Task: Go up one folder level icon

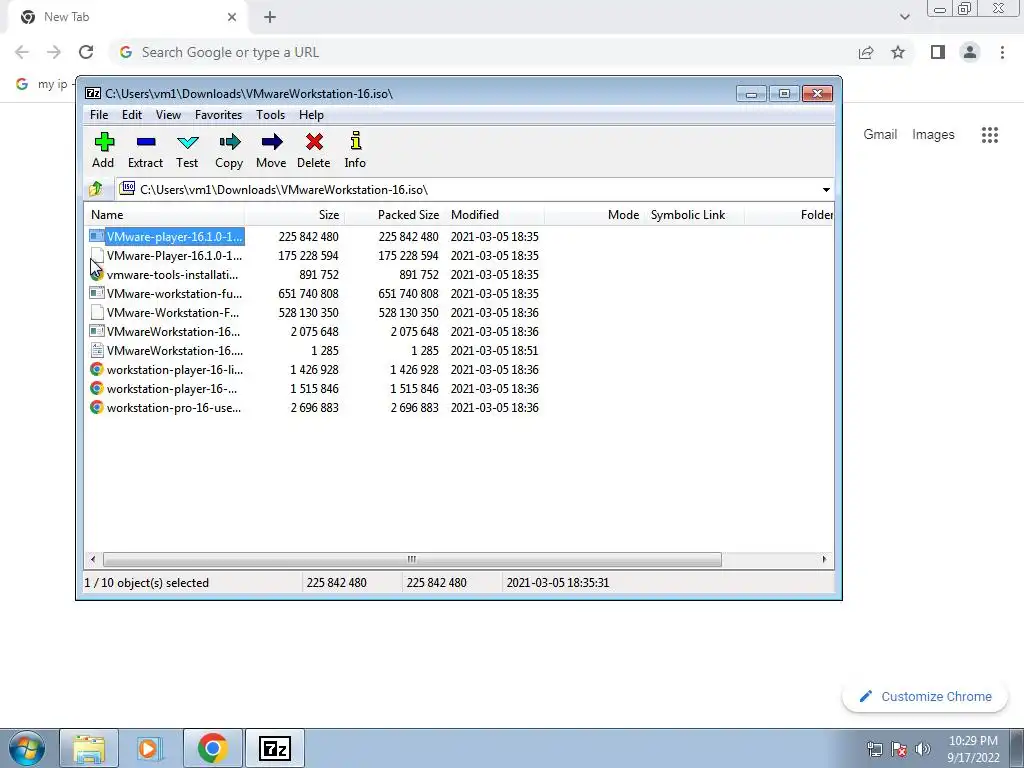Action: (x=96, y=189)
